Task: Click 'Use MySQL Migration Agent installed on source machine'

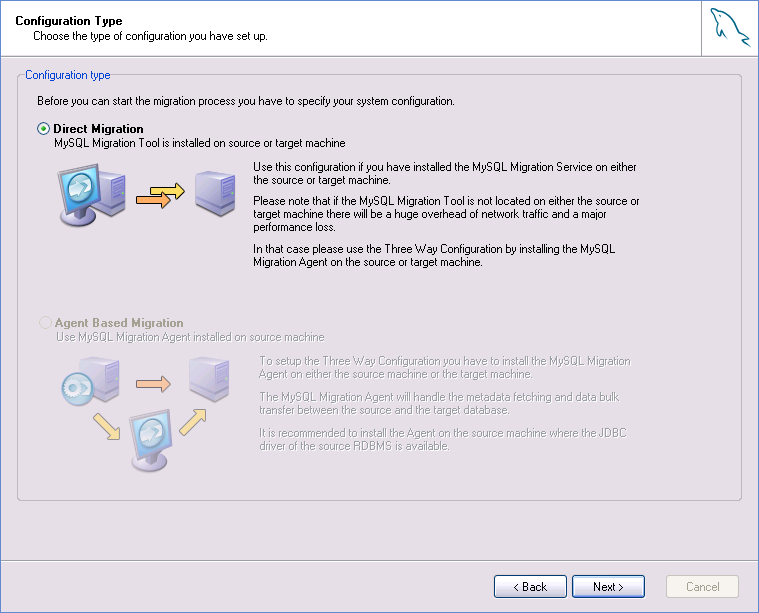Action: (x=190, y=337)
